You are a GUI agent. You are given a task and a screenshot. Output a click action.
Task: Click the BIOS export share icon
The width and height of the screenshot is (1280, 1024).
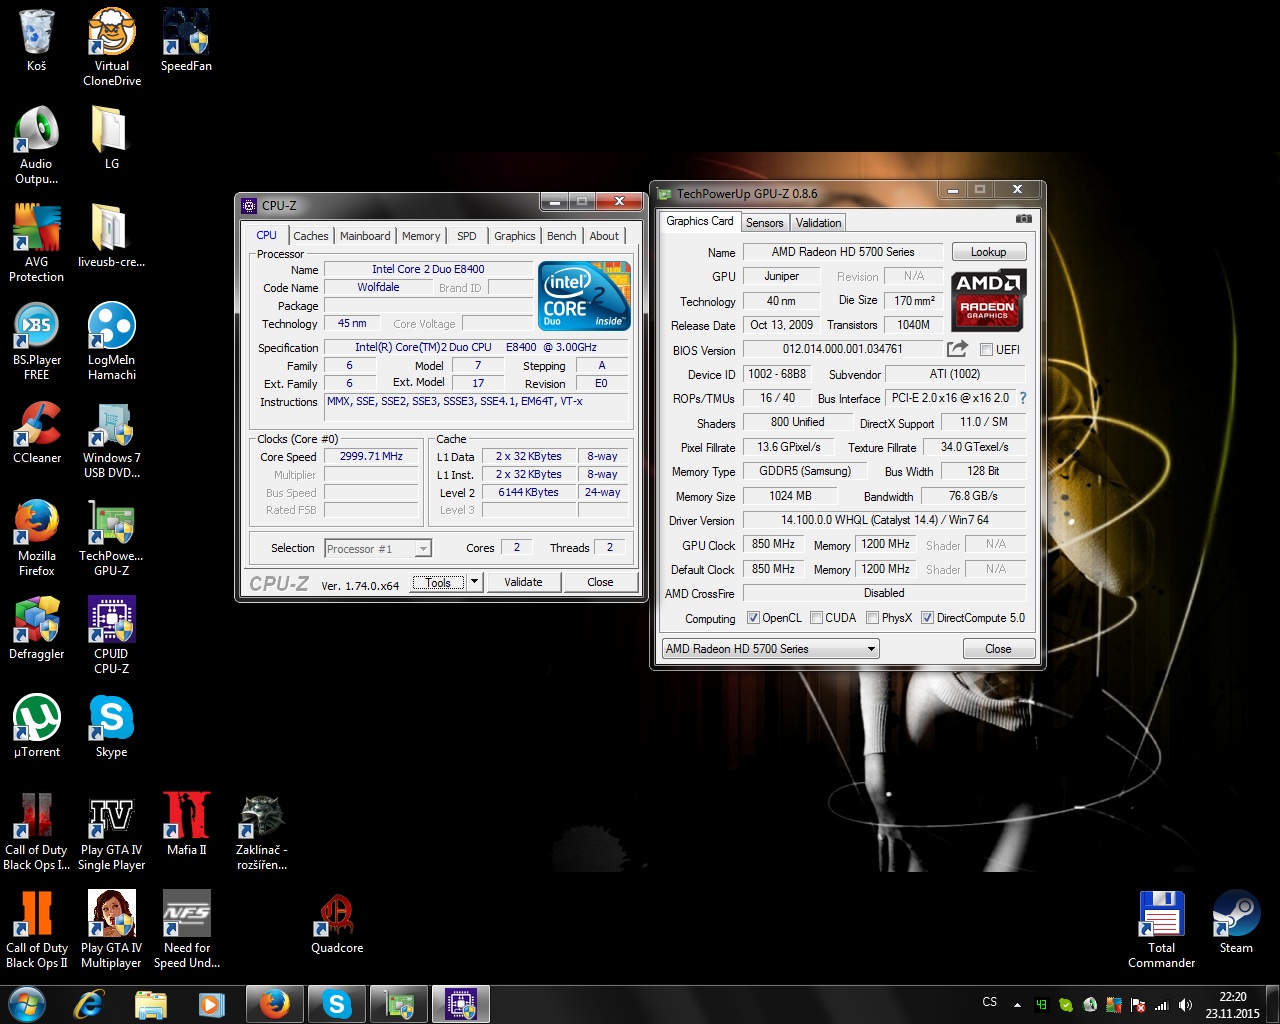[957, 349]
